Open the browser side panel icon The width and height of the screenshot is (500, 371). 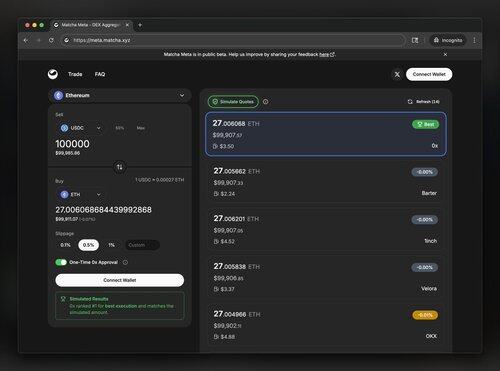(x=415, y=40)
